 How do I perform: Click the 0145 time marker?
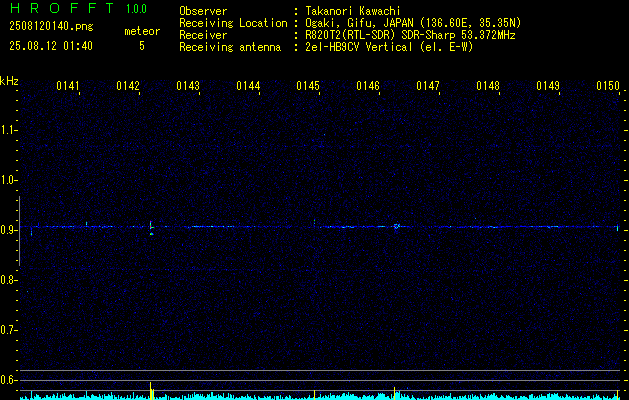(x=308, y=85)
